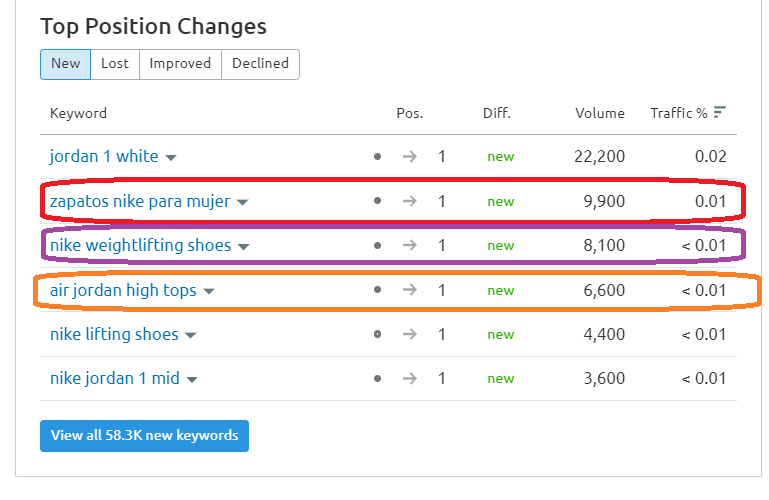The image size is (769, 500).
Task: Expand dropdown next to zapatos nike para mujer
Action: [x=242, y=202]
